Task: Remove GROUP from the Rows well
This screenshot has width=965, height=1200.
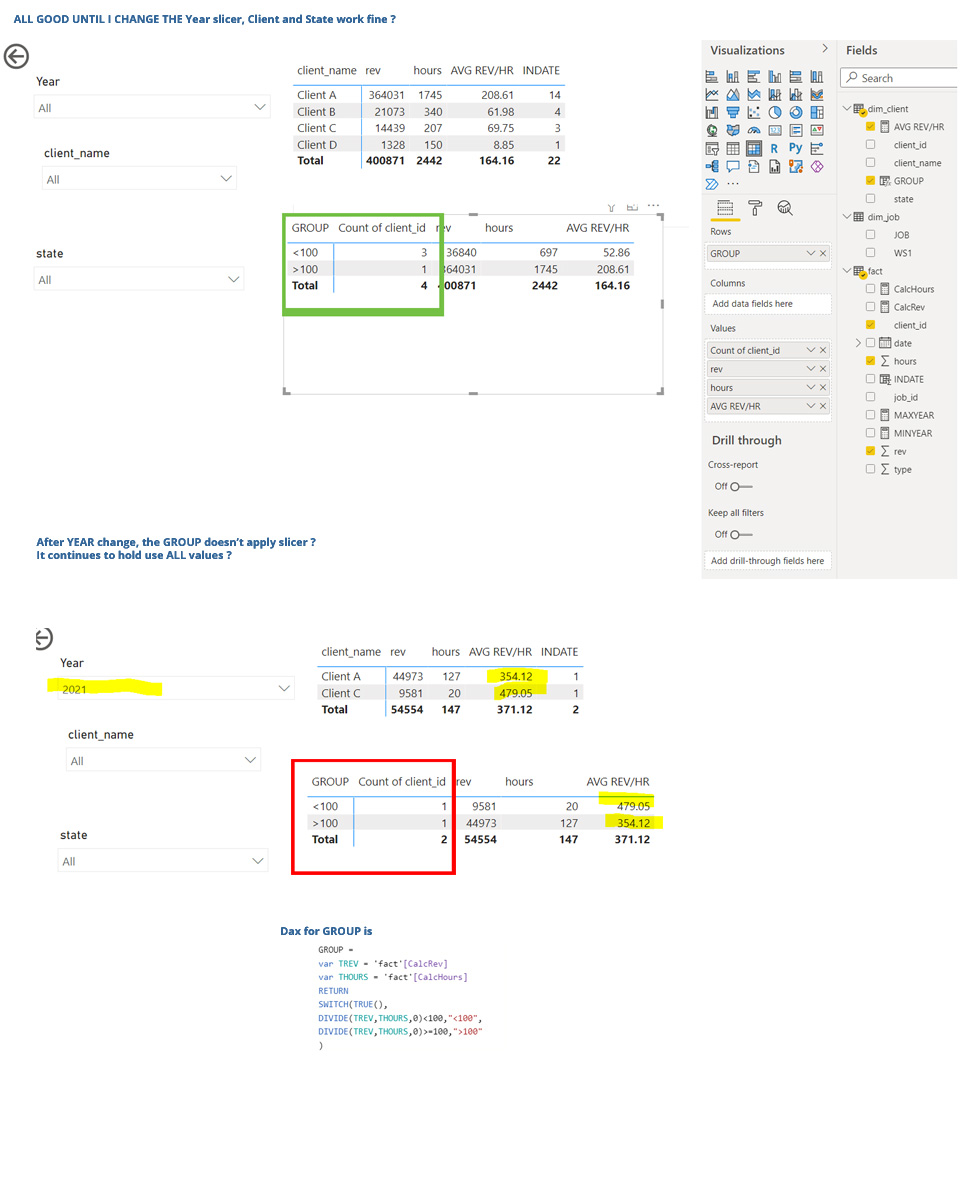Action: pos(824,254)
